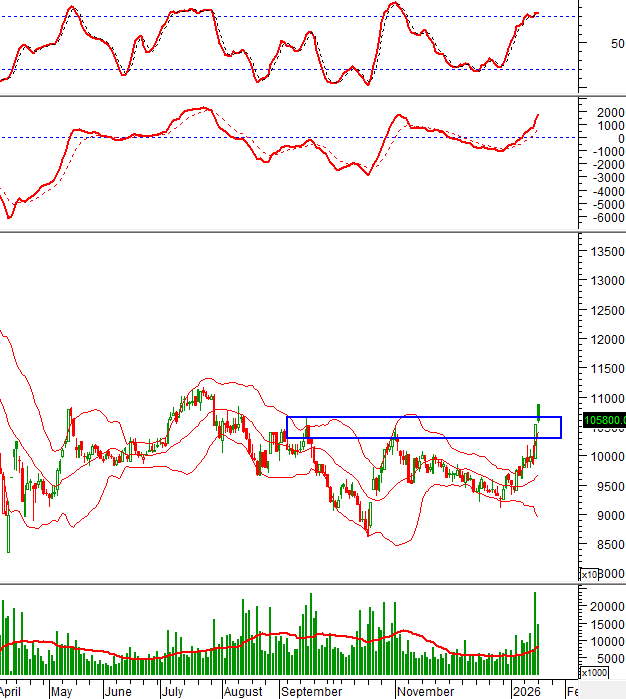Viewport: 626px width, 699px height.
Task: Click the 12000 price axis label
Action: coord(604,340)
